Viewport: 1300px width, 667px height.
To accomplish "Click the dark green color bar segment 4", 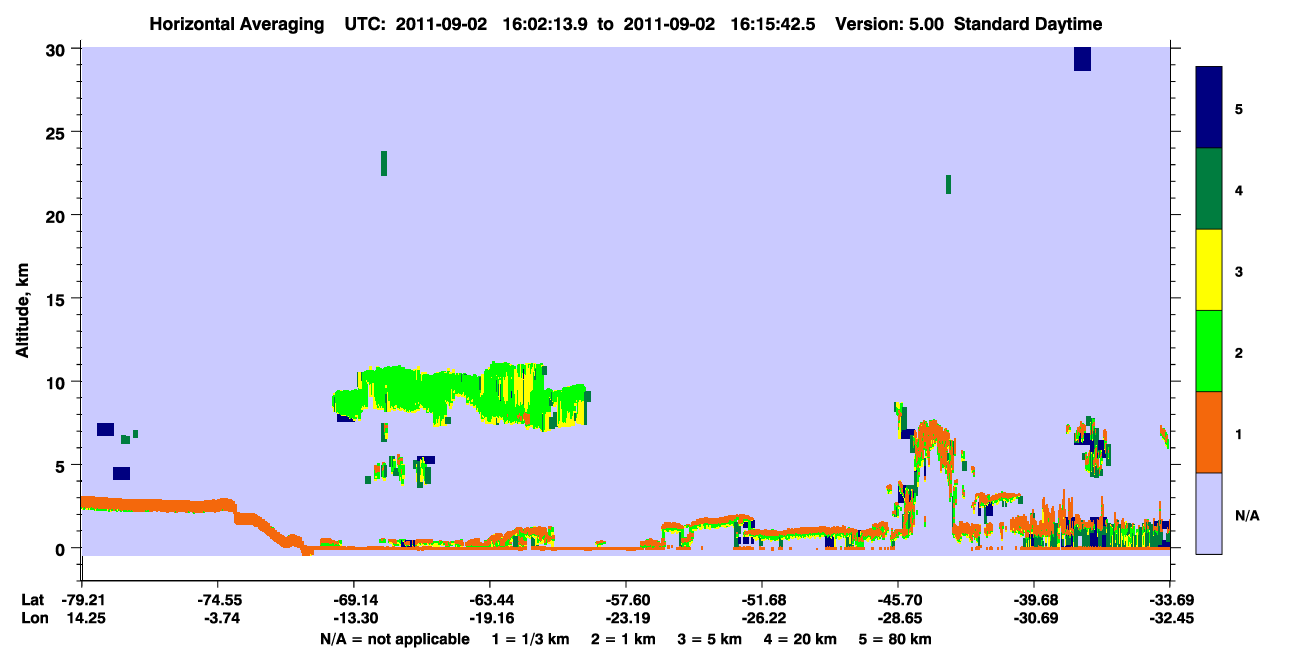I will 1209,189.
